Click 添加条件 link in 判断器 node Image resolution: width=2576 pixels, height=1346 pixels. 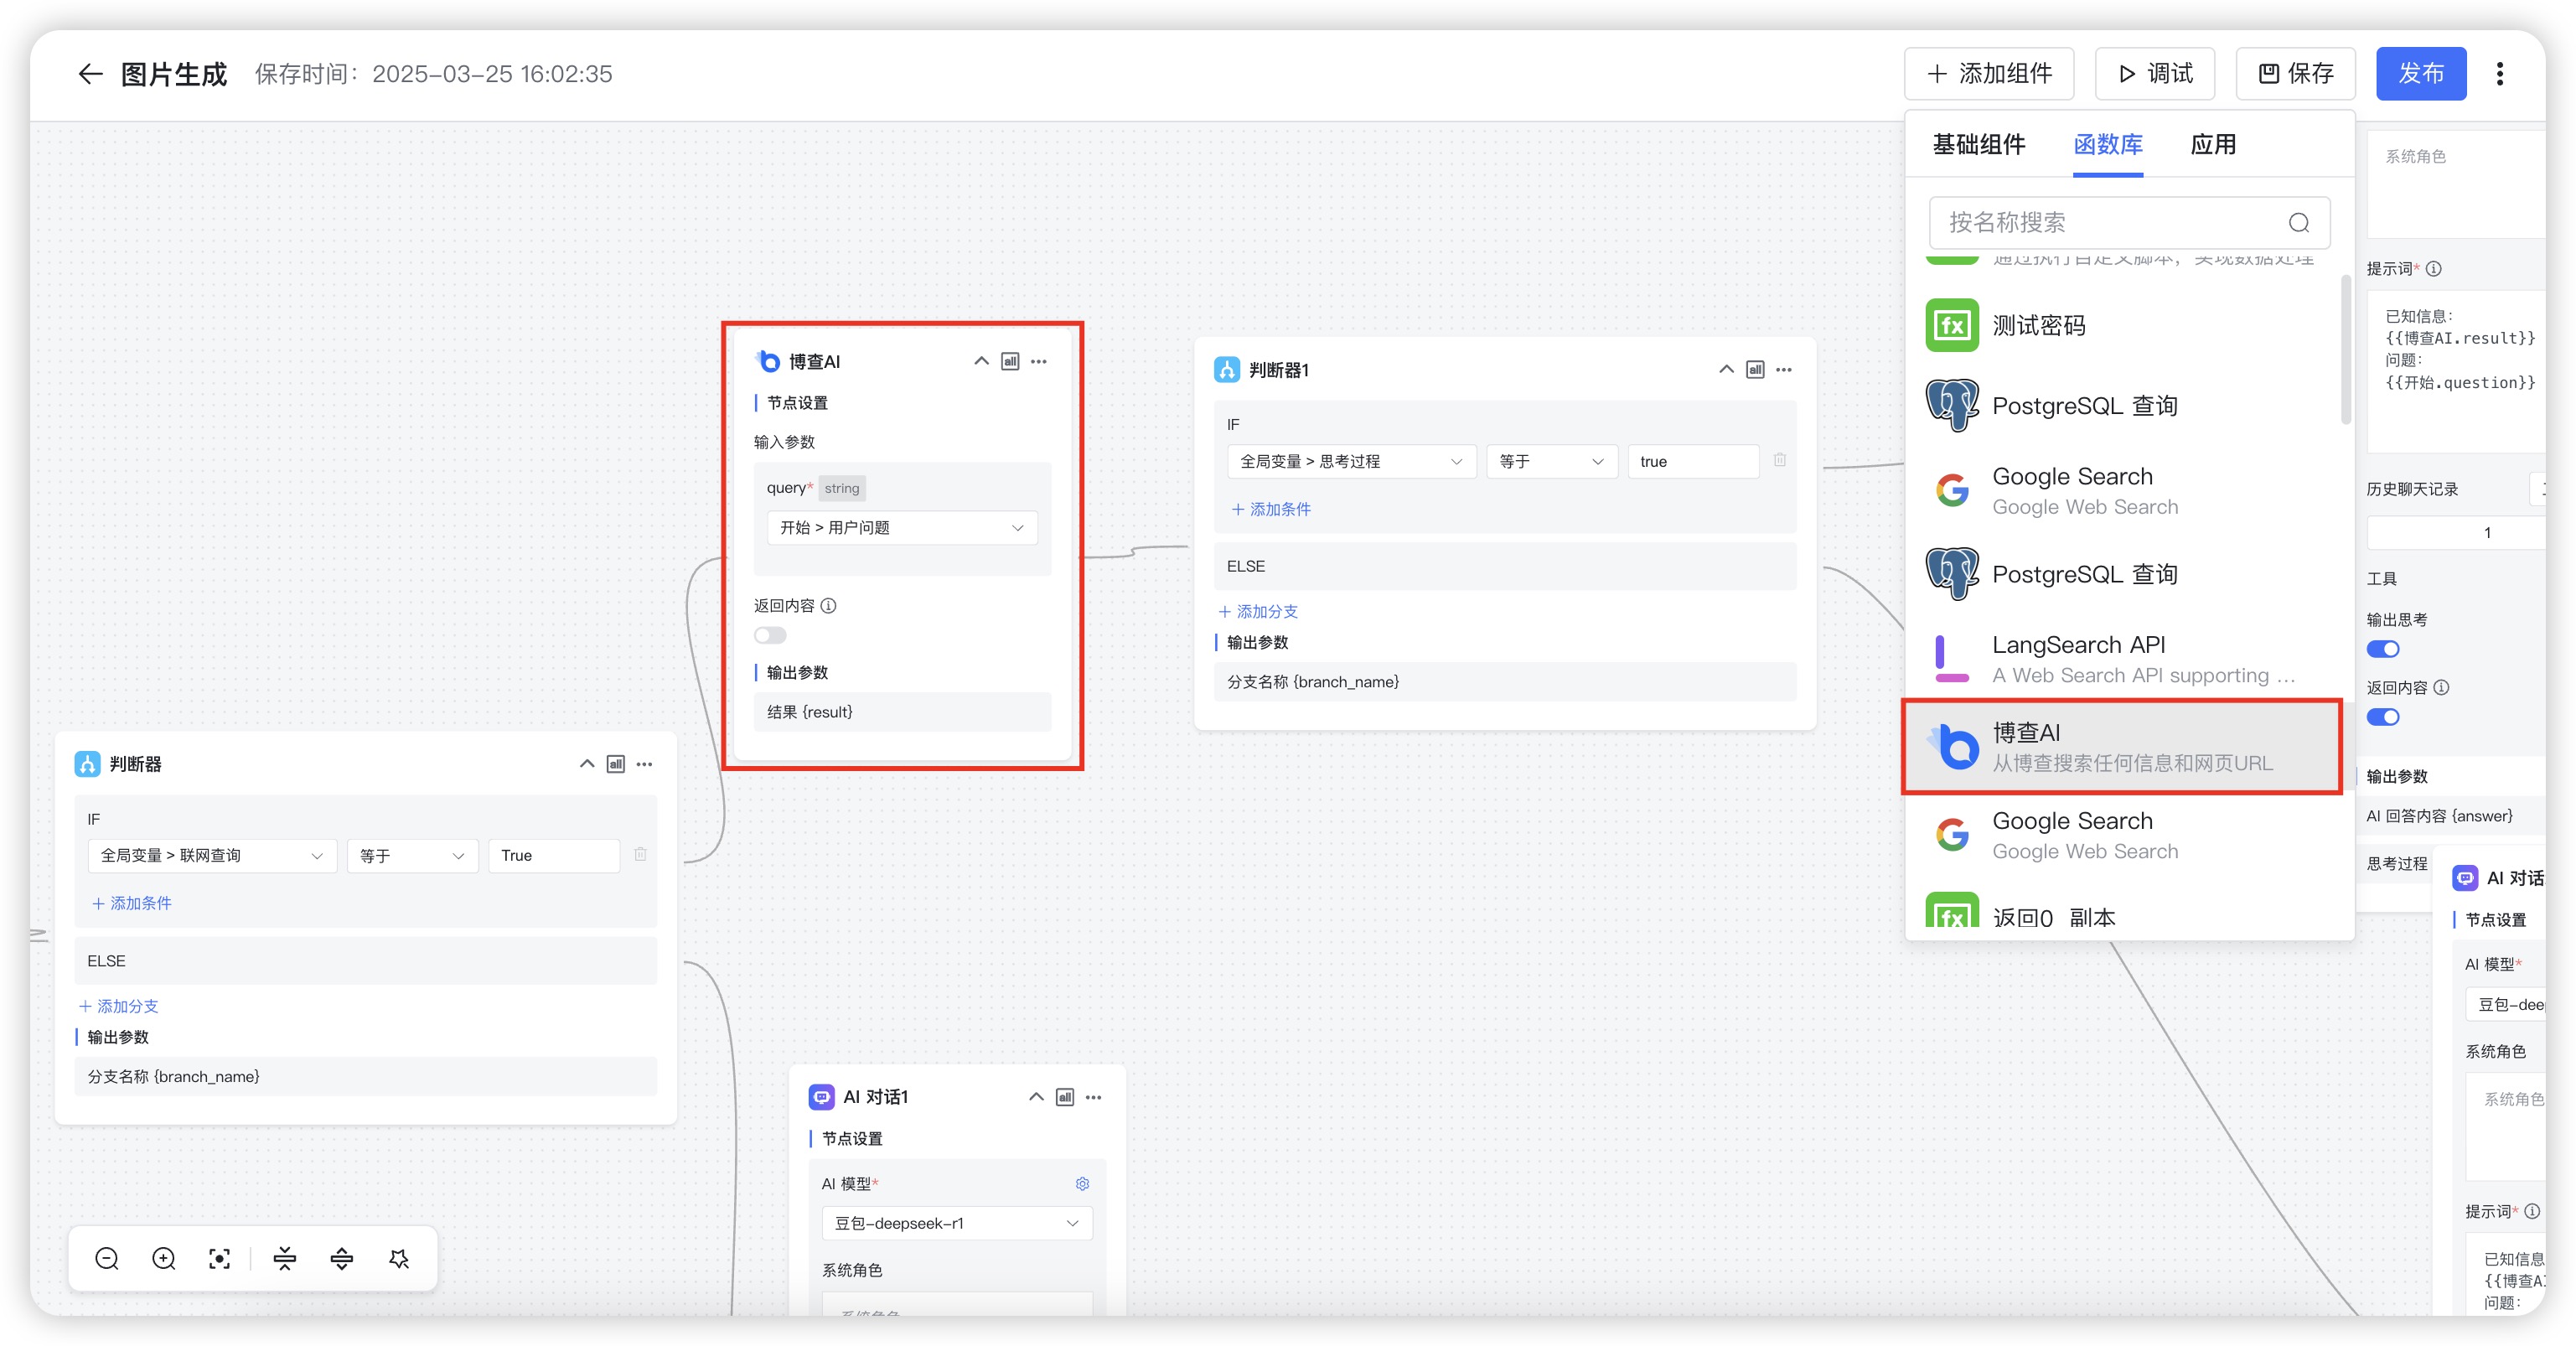click(x=132, y=903)
